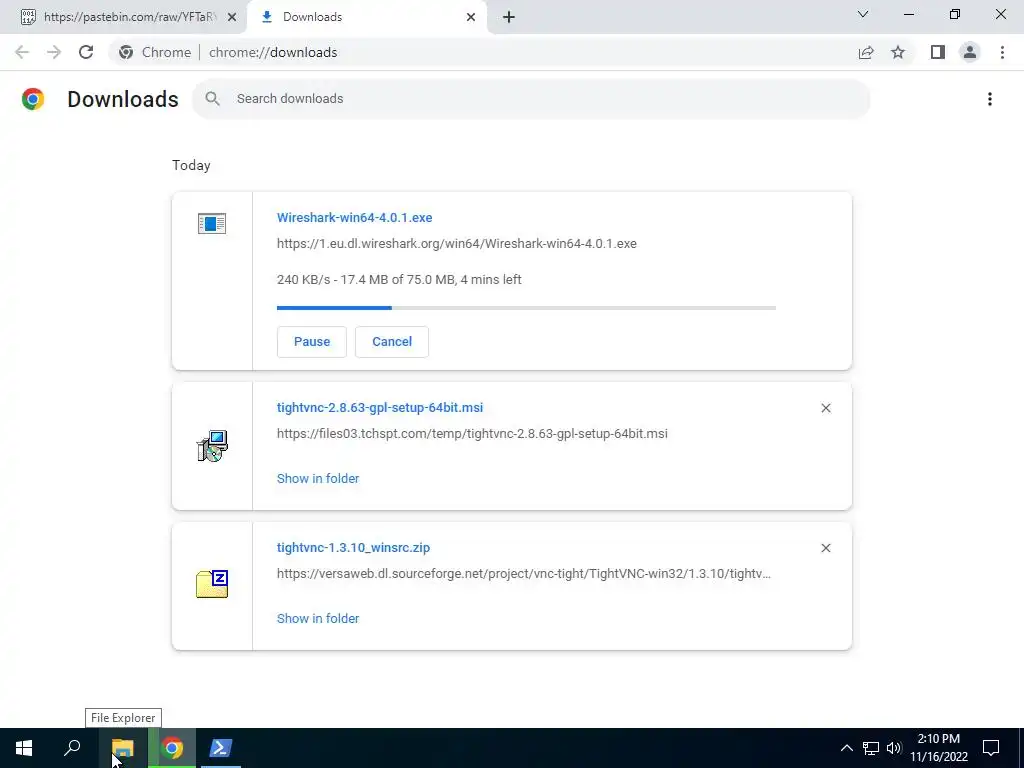Viewport: 1024px width, 768px height.
Task: Go forward using the browser forward arrow
Action: pyautogui.click(x=54, y=52)
